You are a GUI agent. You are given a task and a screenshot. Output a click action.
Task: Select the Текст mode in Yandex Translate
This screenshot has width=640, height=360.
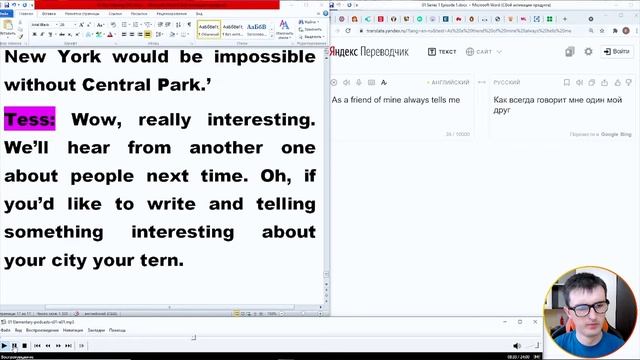click(442, 52)
